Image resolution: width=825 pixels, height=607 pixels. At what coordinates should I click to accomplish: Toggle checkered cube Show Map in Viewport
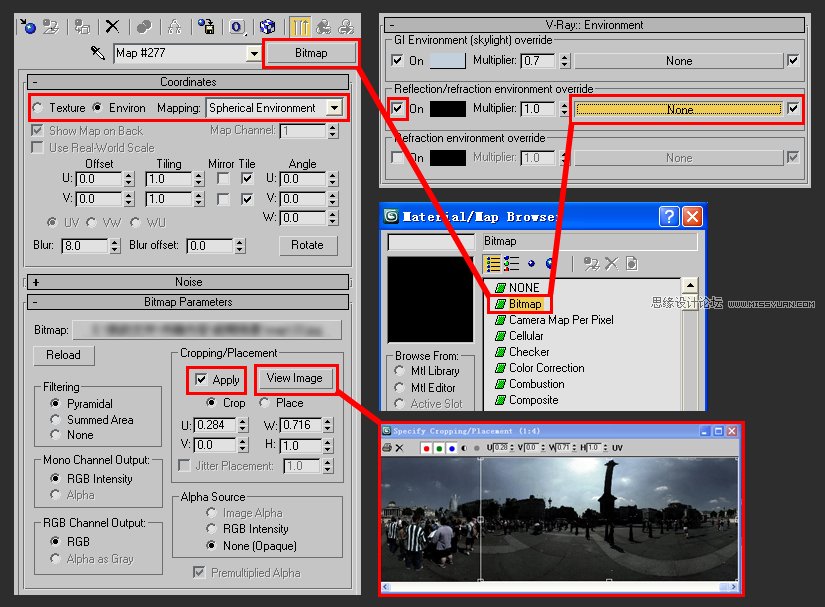tap(267, 26)
